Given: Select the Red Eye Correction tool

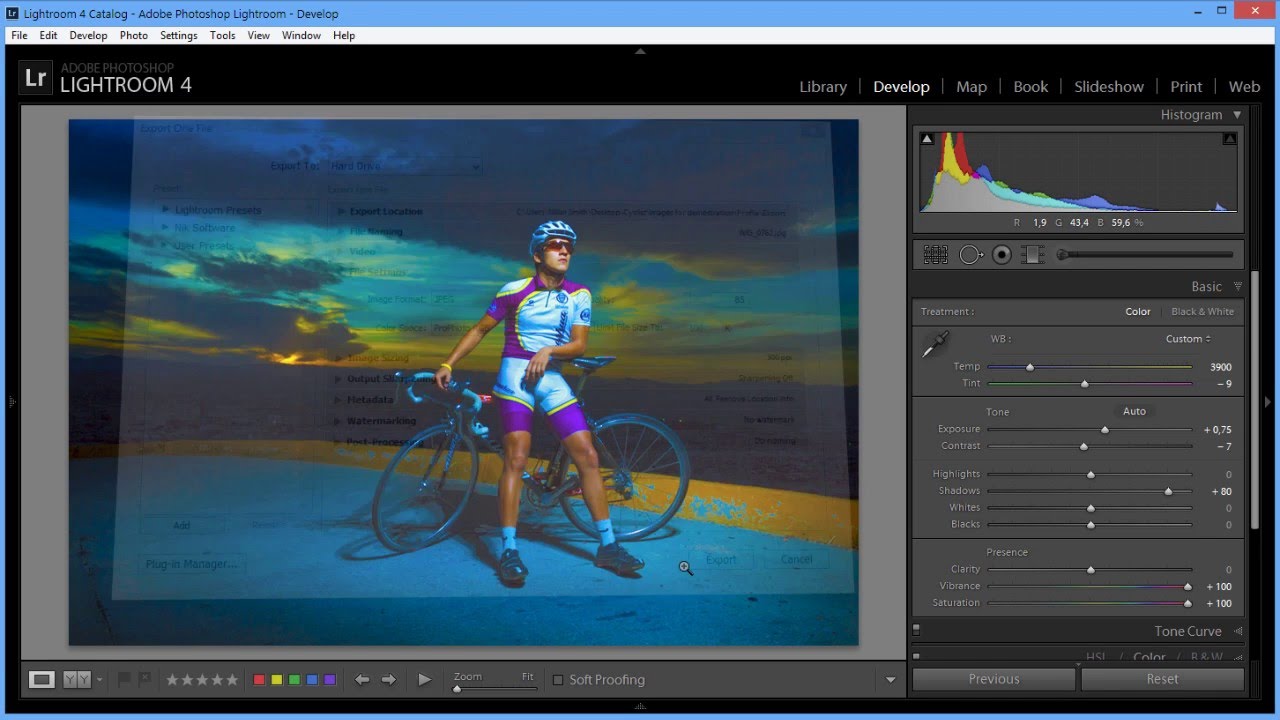Looking at the screenshot, I should 1002,255.
